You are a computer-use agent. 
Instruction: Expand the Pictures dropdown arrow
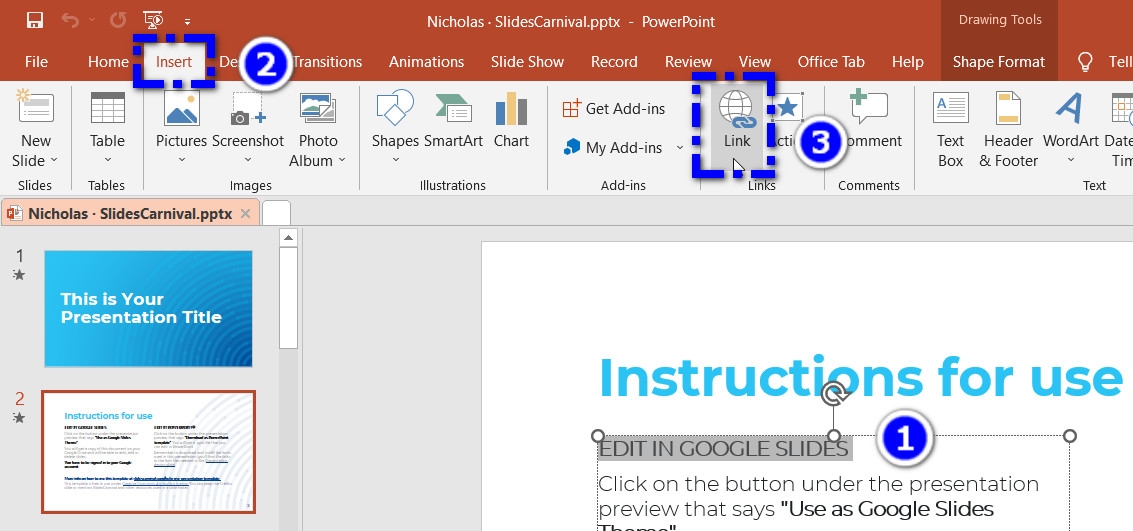pos(181,160)
